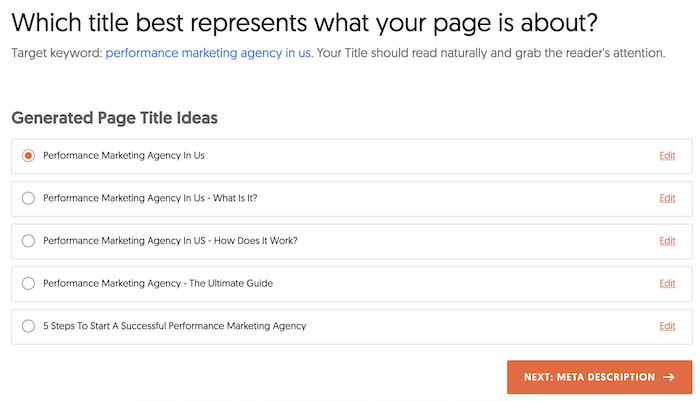
Task: Click 'Performance Marketing Agency - The Ultimate Guide' text
Action: [158, 283]
